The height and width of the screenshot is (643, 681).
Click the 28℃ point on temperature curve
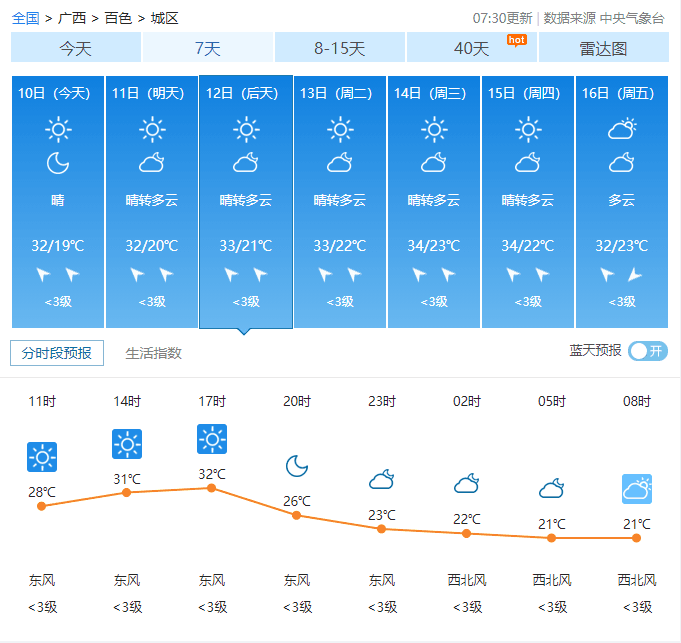tap(42, 506)
